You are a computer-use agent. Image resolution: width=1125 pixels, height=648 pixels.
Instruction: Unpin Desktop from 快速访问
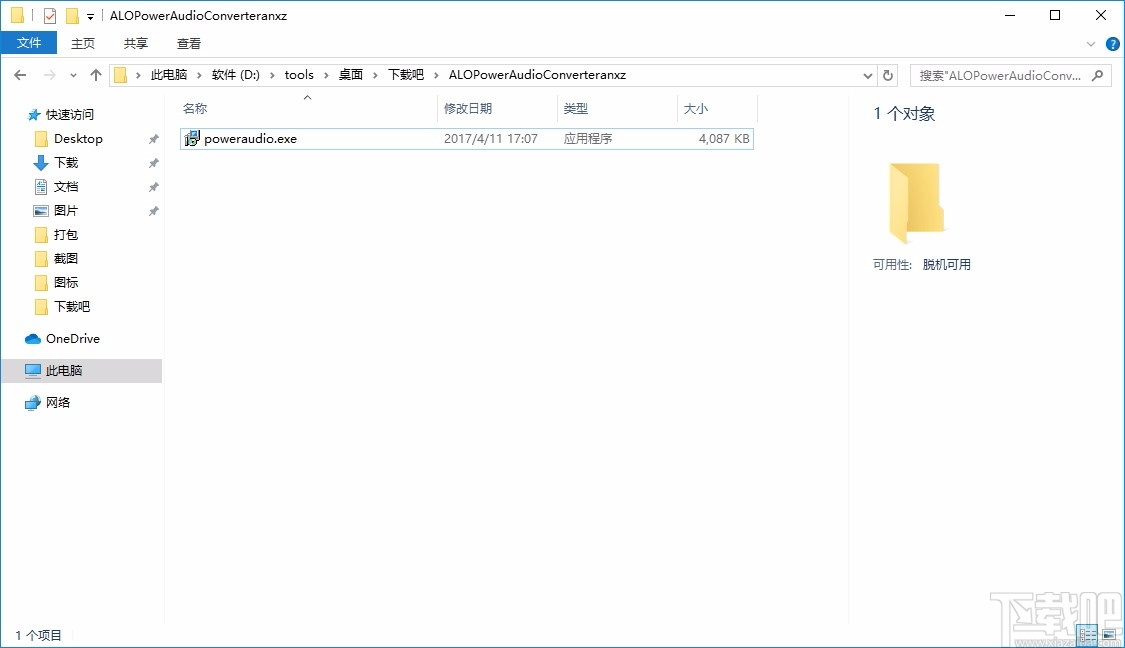point(152,138)
